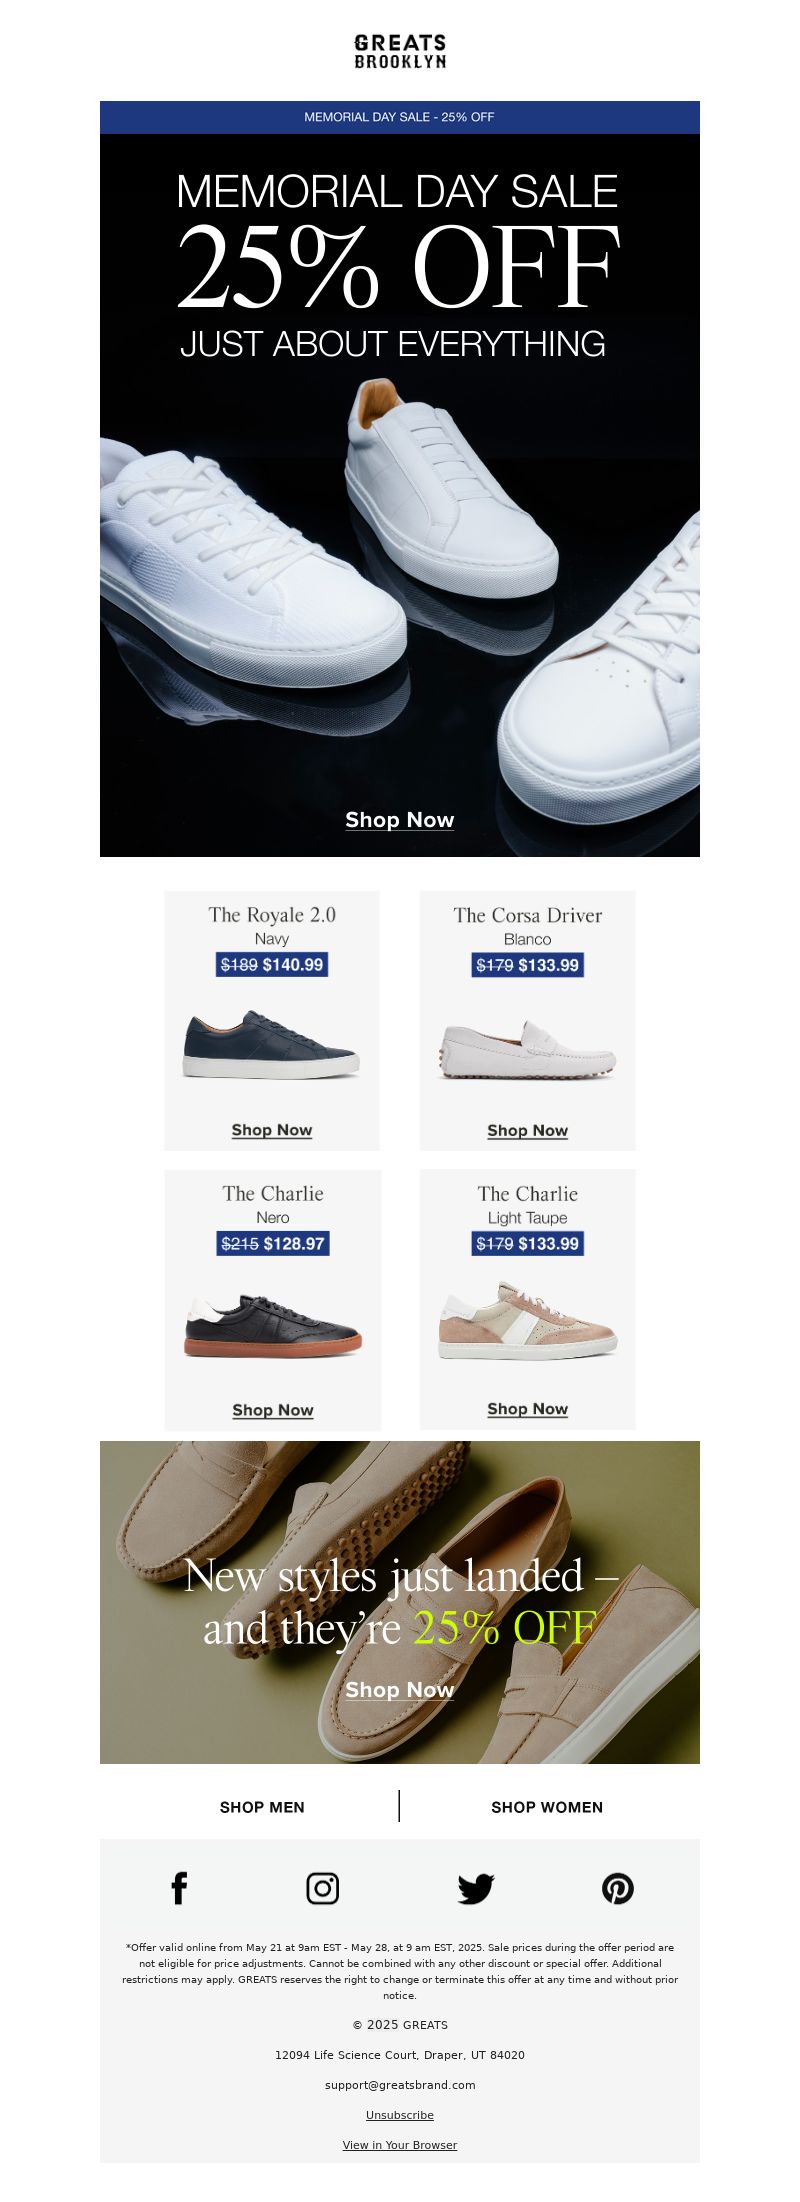Shop Now for The Charlie Nero

273,1410
